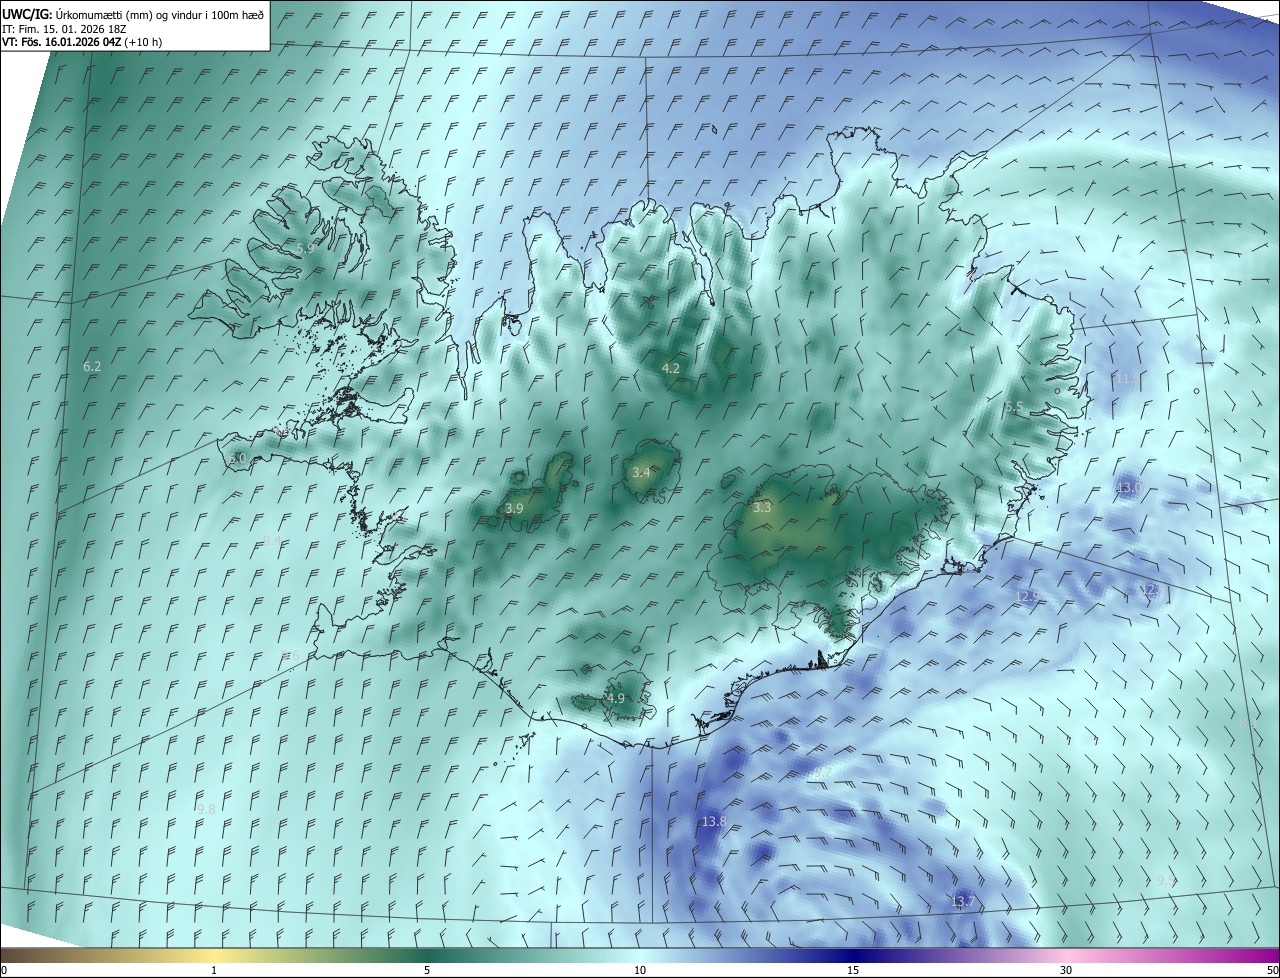Click the 4.9 value on the map
The image size is (1280, 978).
(x=616, y=698)
